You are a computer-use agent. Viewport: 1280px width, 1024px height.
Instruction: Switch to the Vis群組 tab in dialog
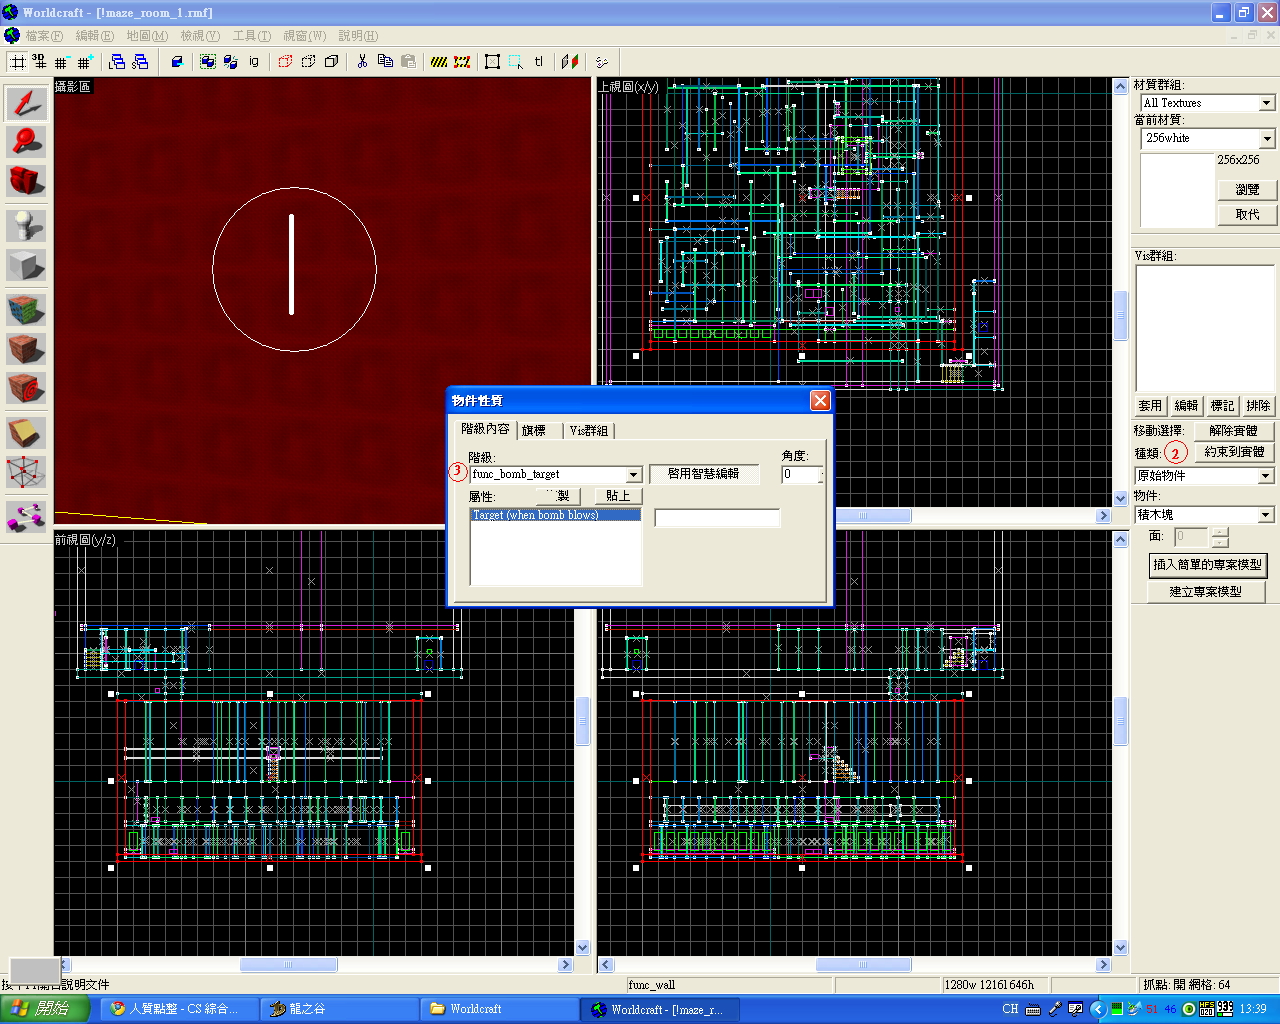pyautogui.click(x=589, y=431)
